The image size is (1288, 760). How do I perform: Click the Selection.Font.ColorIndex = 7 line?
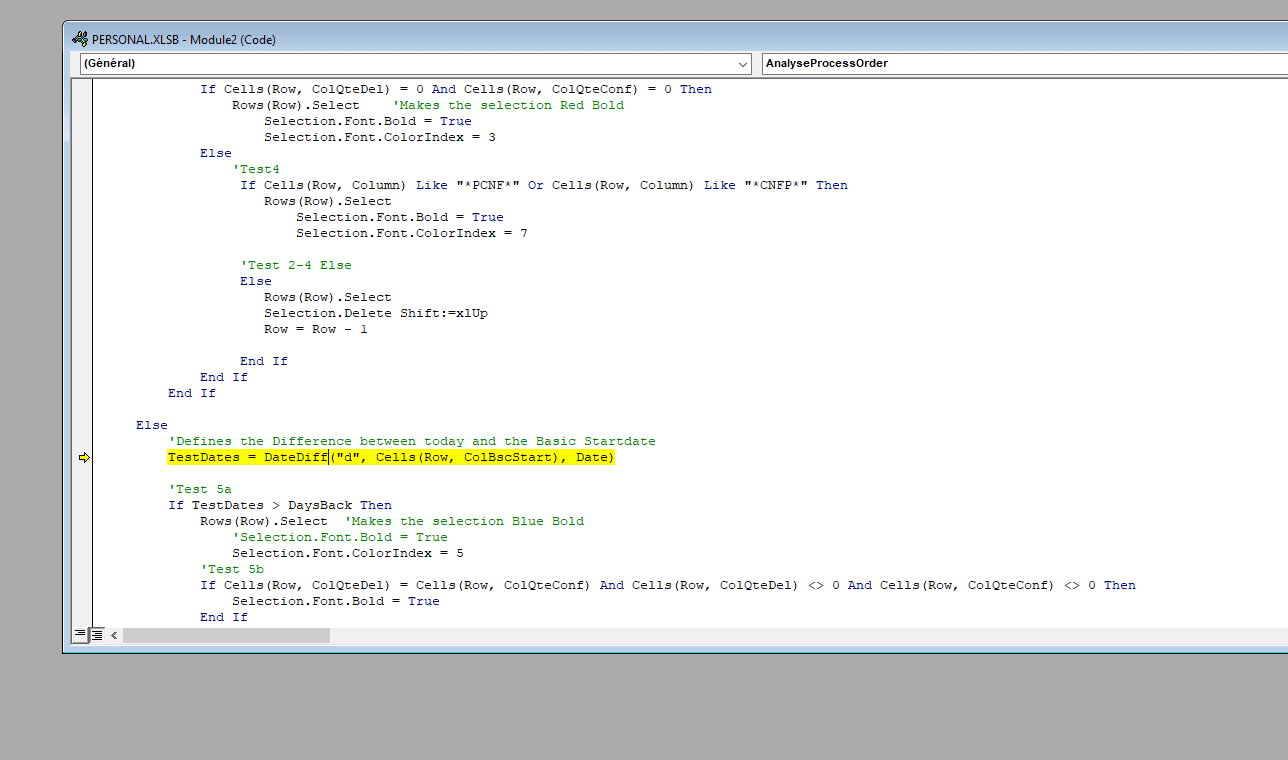[x=411, y=234]
